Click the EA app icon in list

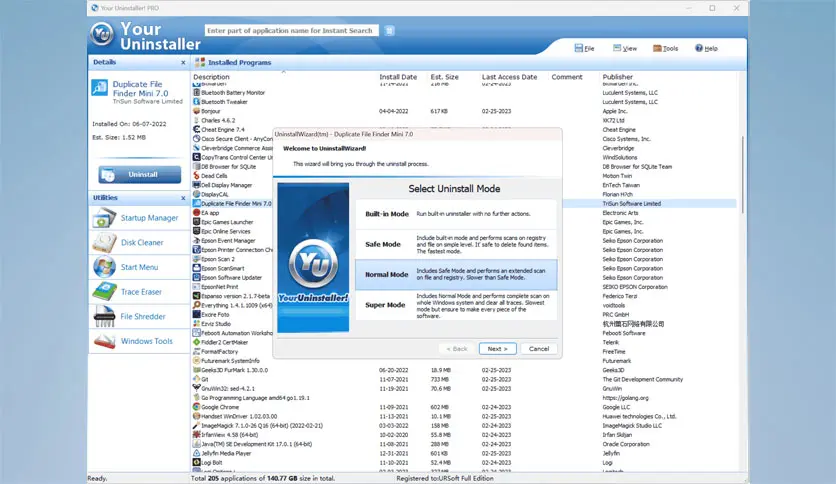[x=196, y=213]
